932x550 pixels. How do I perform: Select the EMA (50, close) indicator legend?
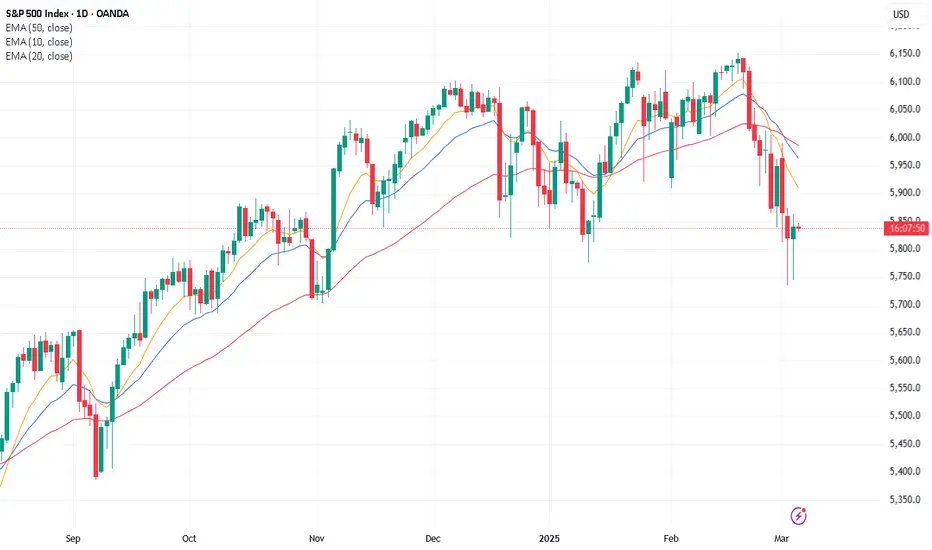tap(39, 28)
